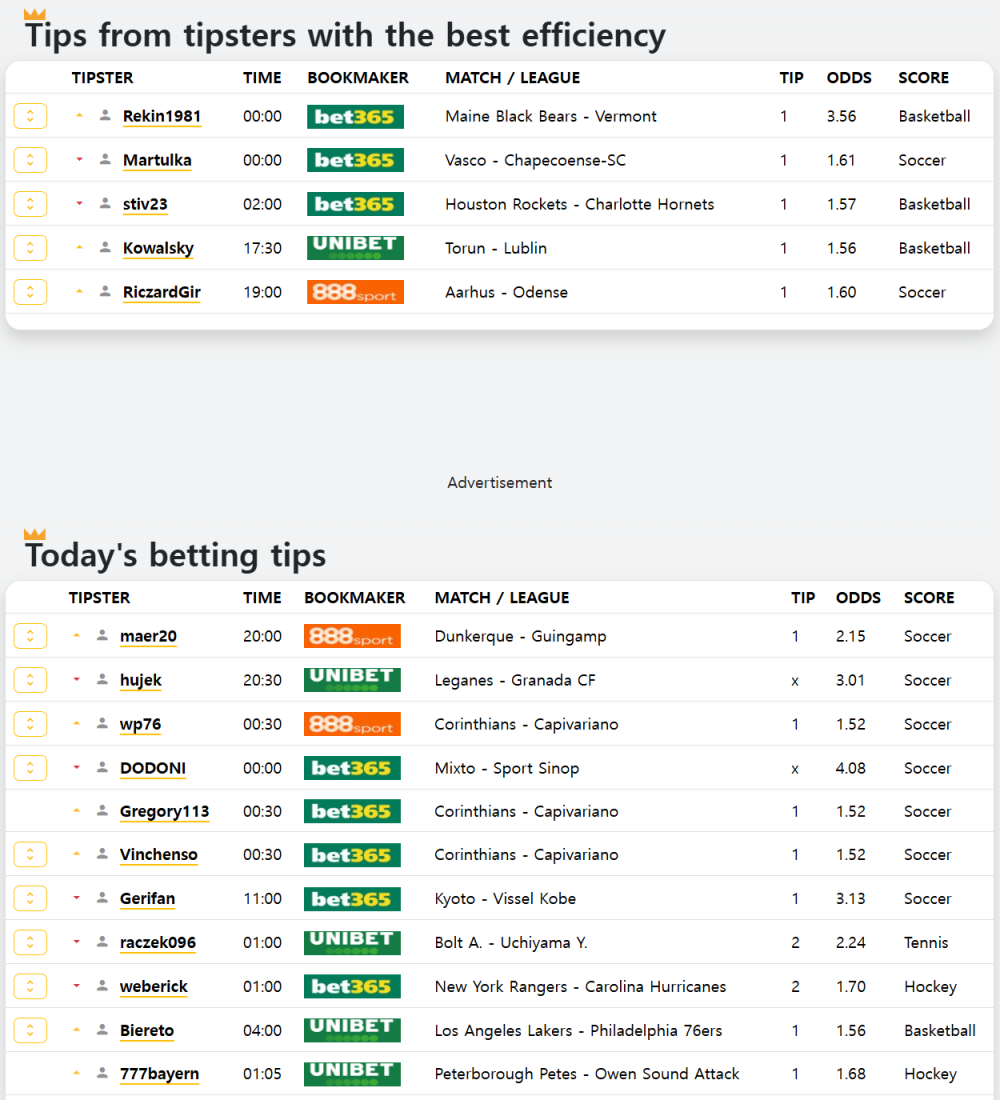Viewport: 1000px width, 1100px height.
Task: Expand the Kowalsky tip row
Action: point(30,248)
